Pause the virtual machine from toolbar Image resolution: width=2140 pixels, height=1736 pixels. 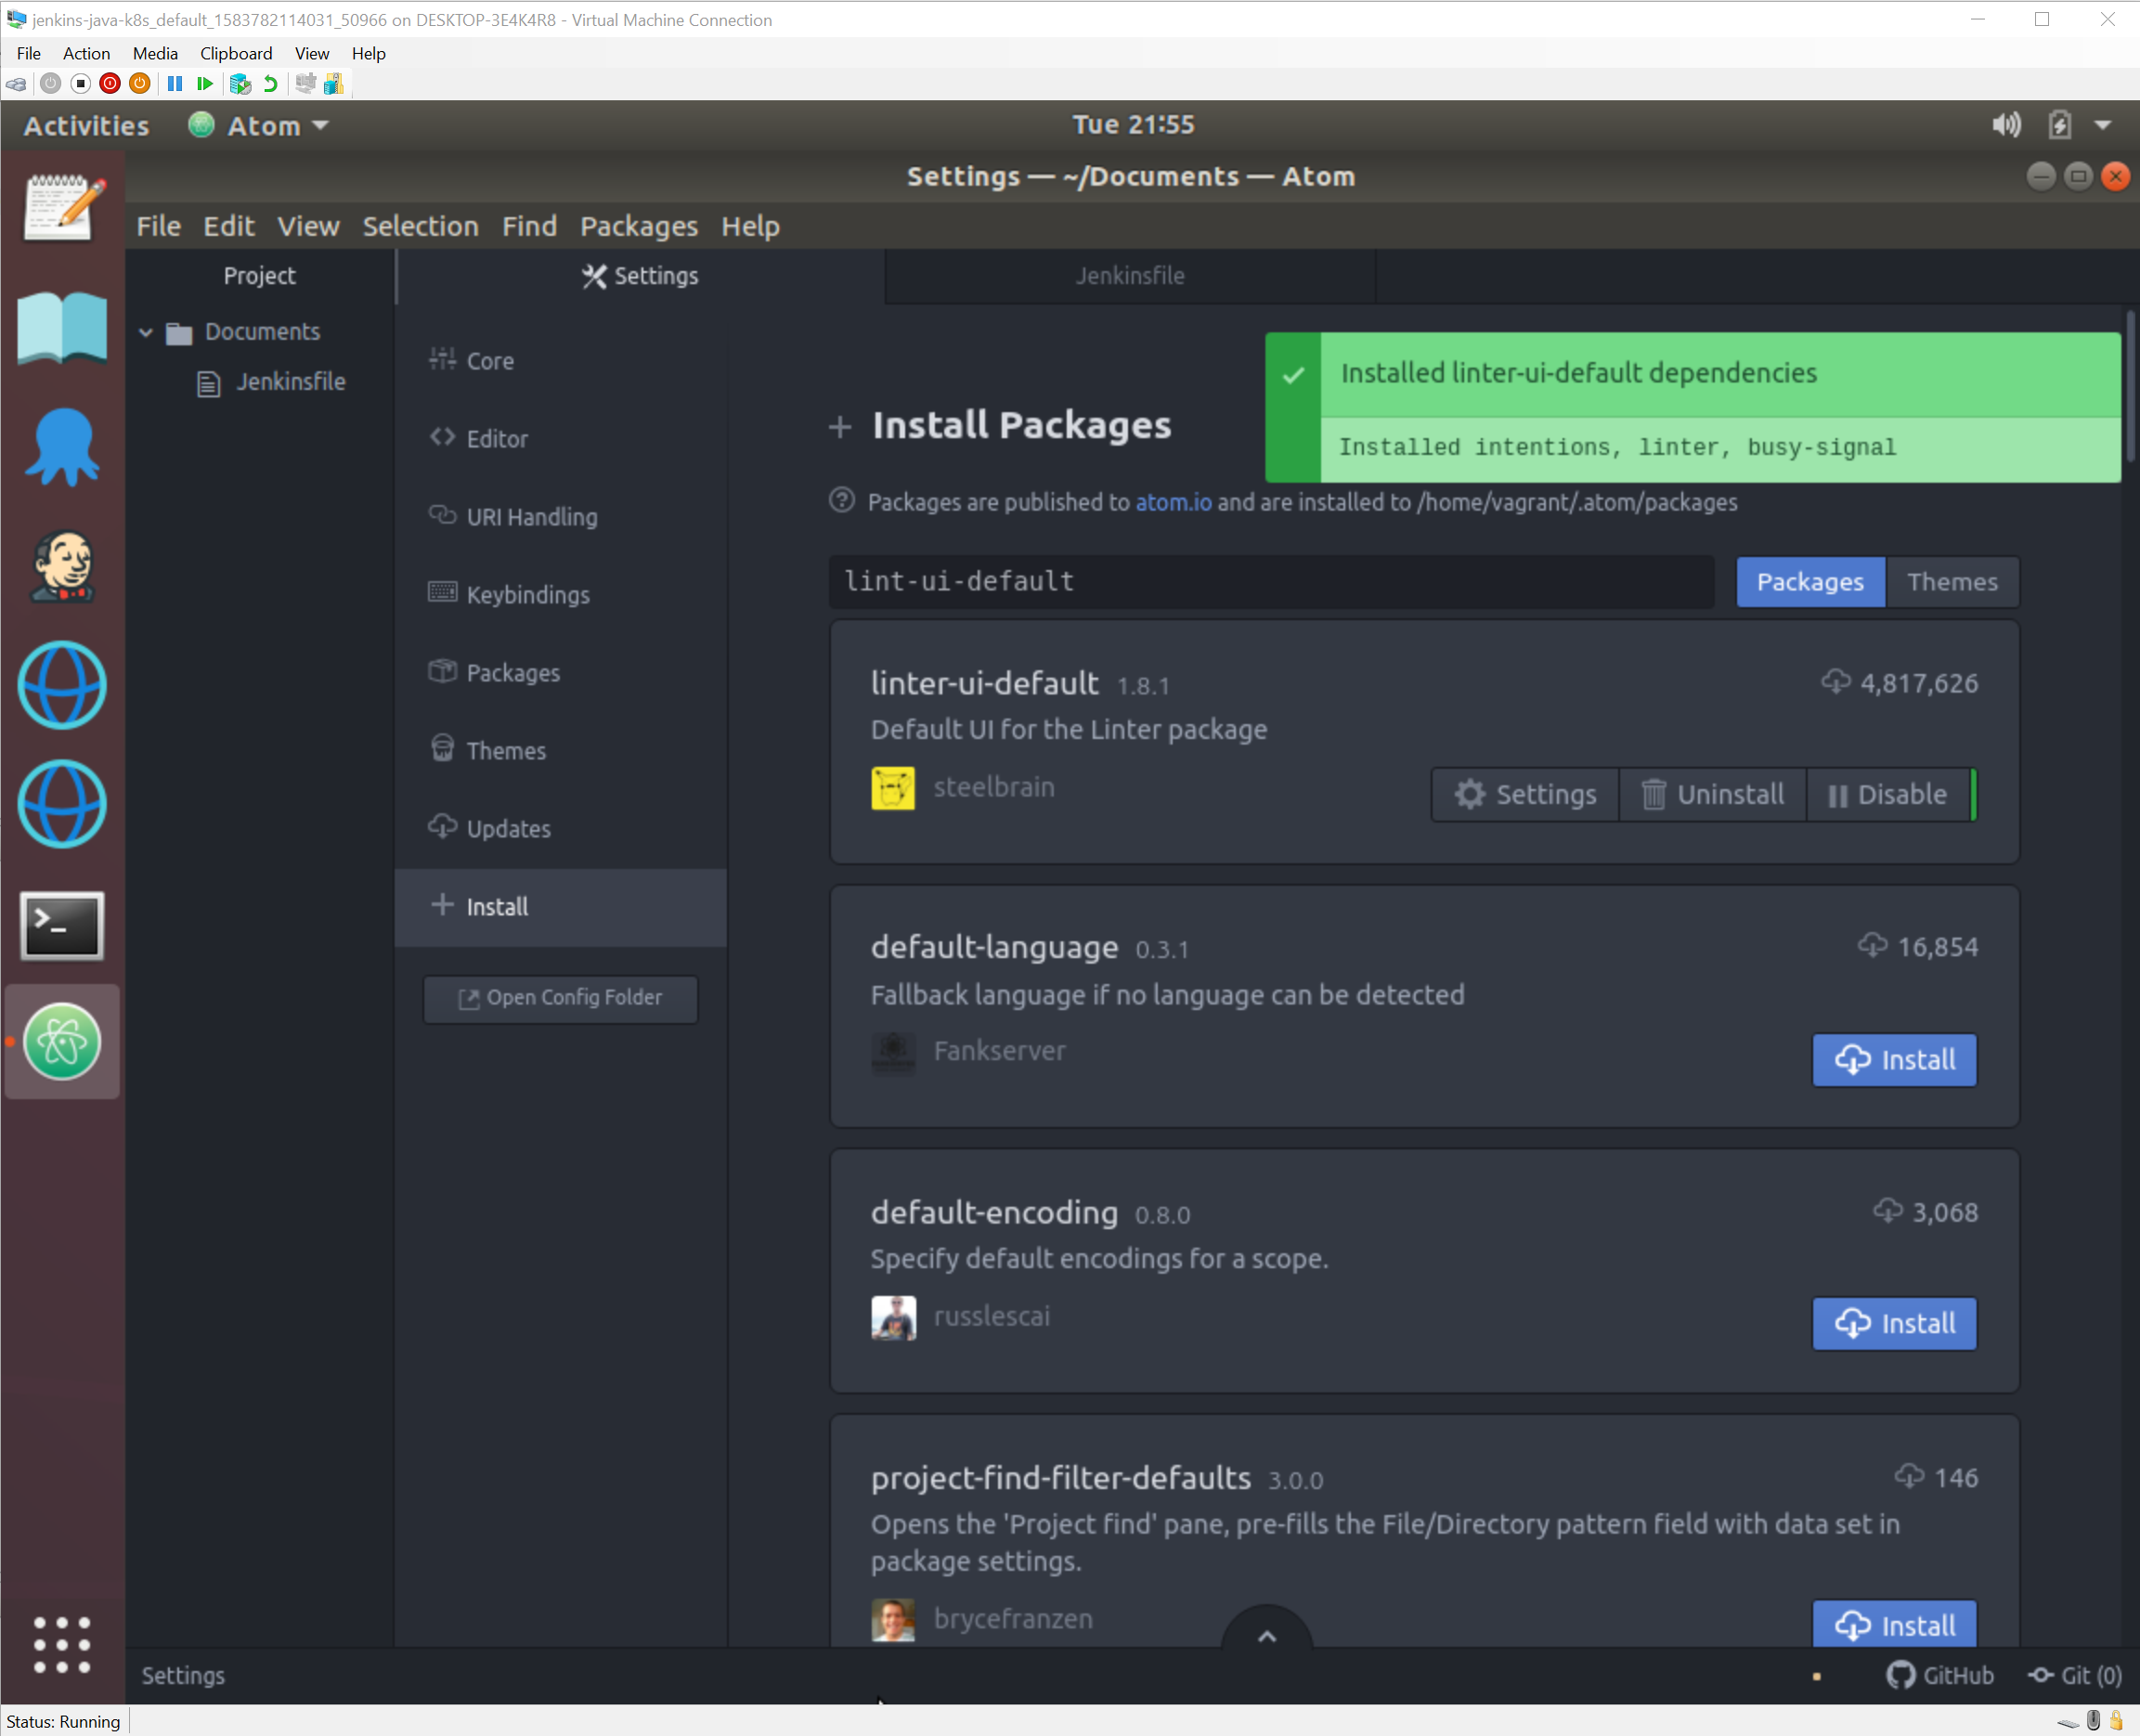point(175,84)
